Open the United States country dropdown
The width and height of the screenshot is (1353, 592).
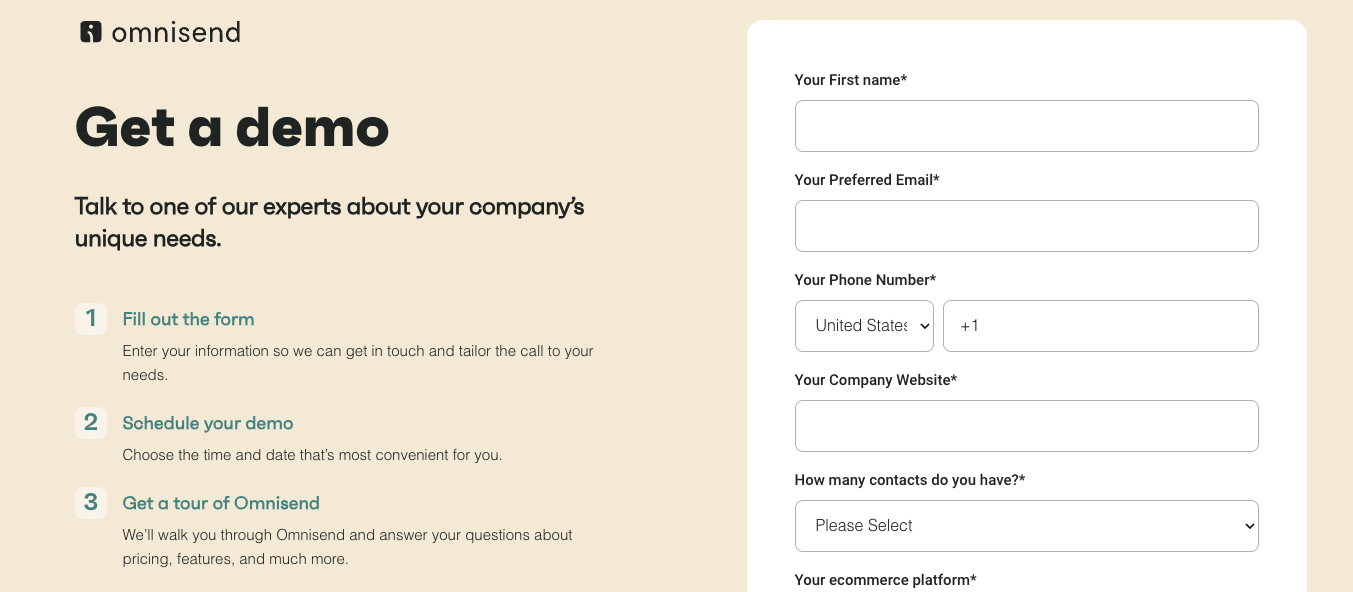[864, 326]
